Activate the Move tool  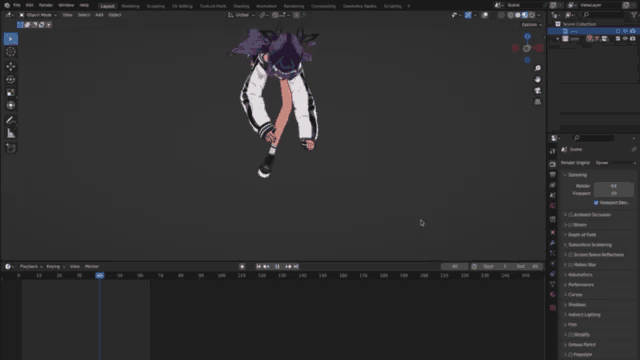coord(11,66)
